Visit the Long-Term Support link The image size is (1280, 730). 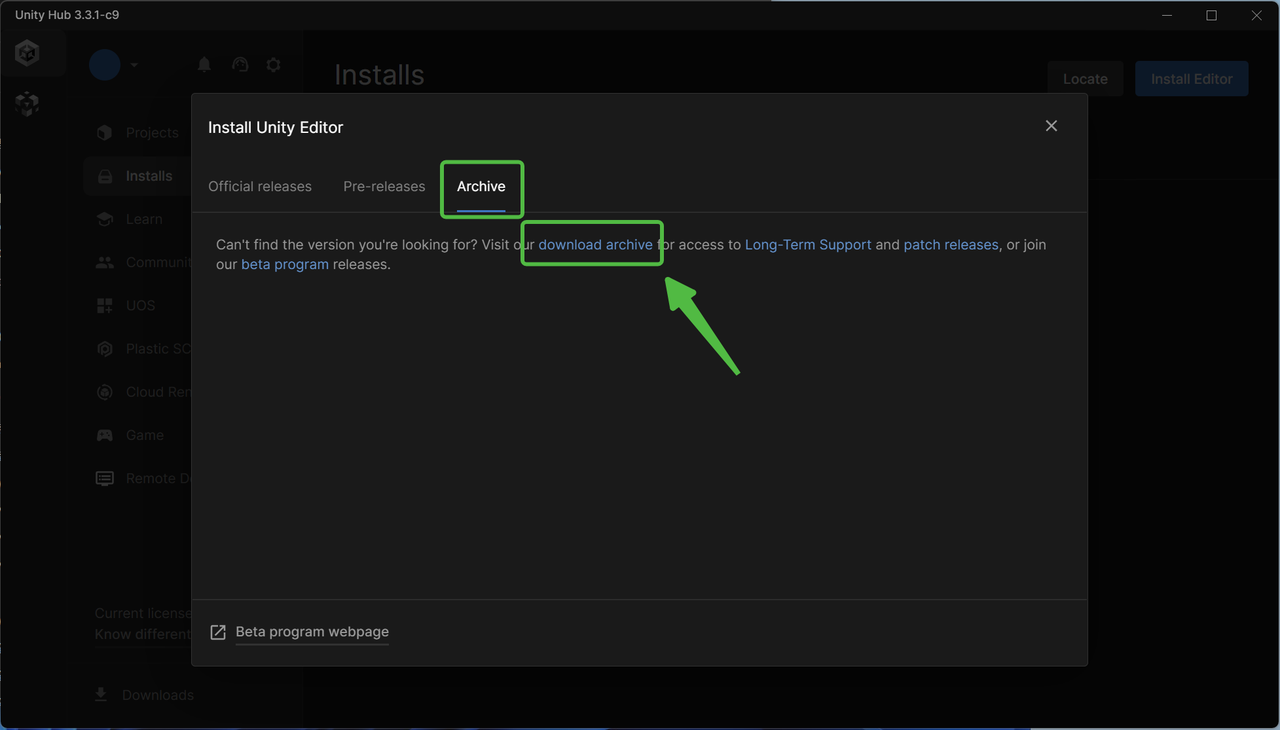808,244
